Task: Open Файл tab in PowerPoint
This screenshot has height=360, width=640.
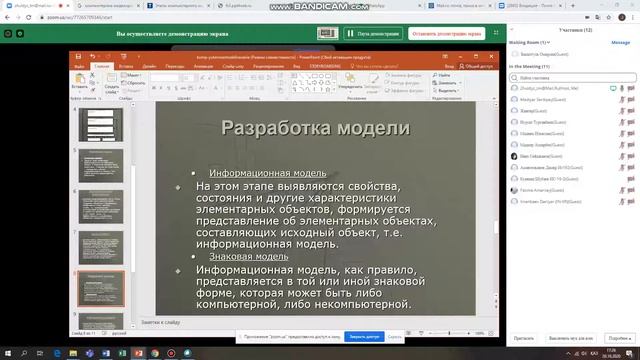Action: (x=79, y=66)
